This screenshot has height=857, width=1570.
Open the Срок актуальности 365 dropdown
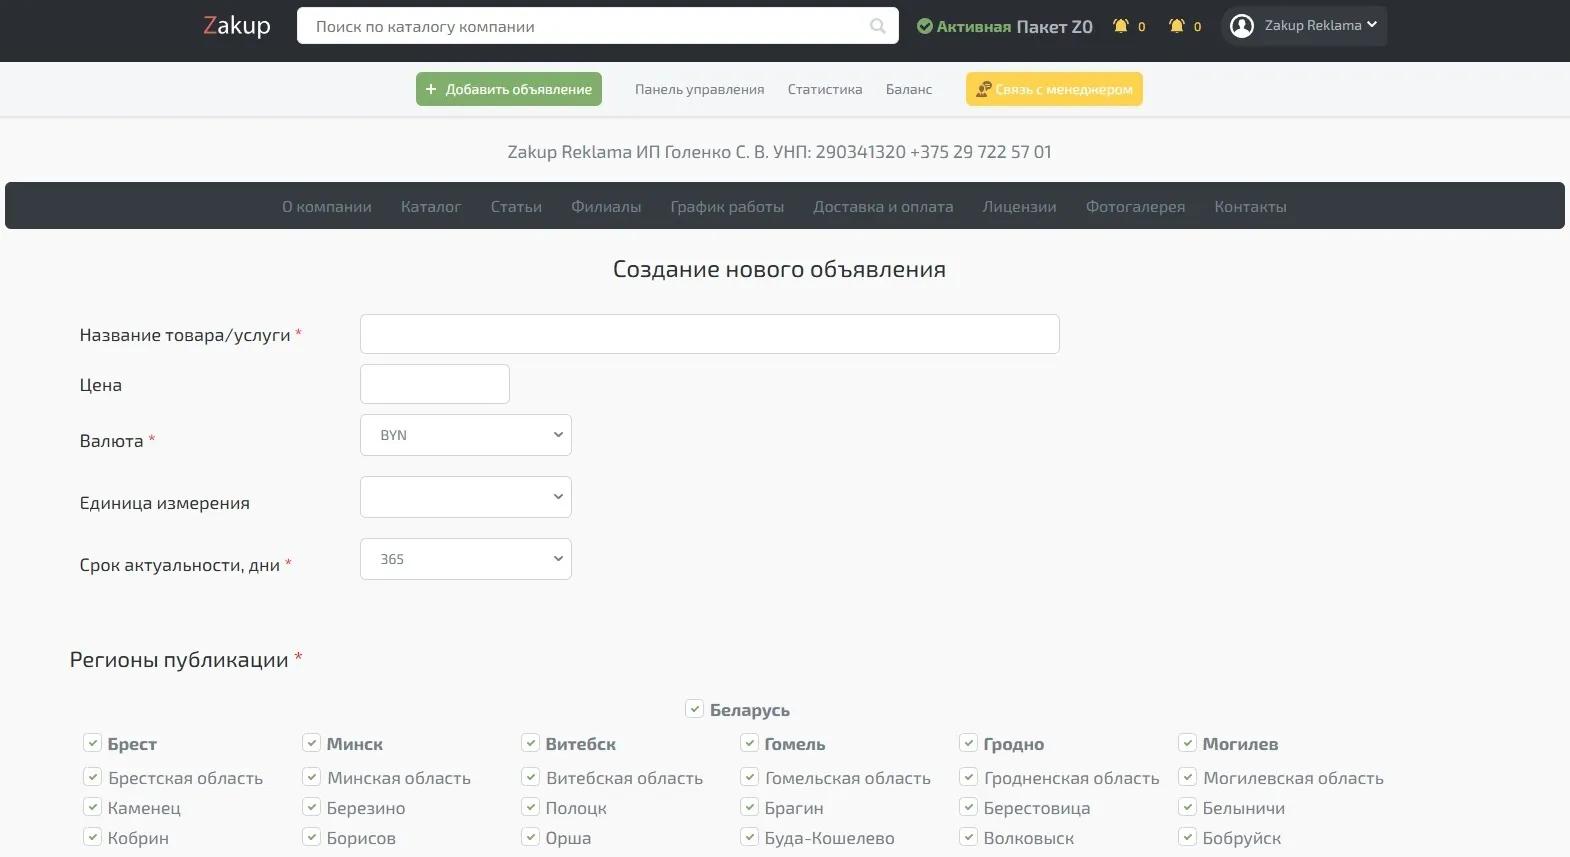(x=466, y=559)
